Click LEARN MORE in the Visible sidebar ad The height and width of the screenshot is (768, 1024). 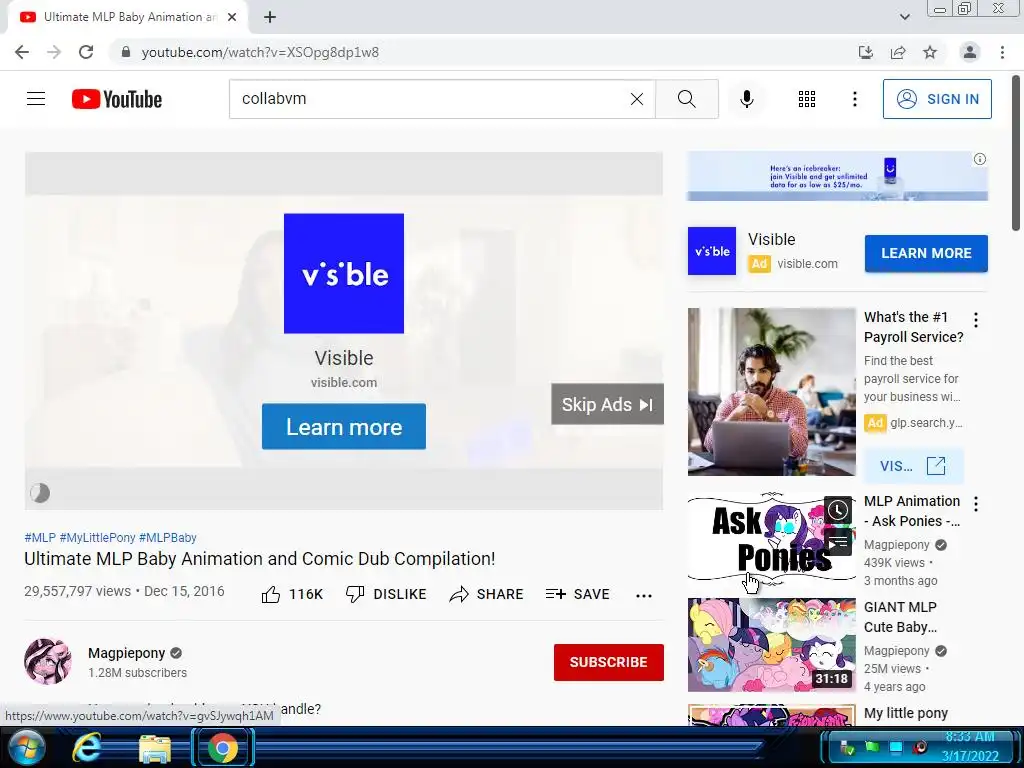click(x=926, y=253)
